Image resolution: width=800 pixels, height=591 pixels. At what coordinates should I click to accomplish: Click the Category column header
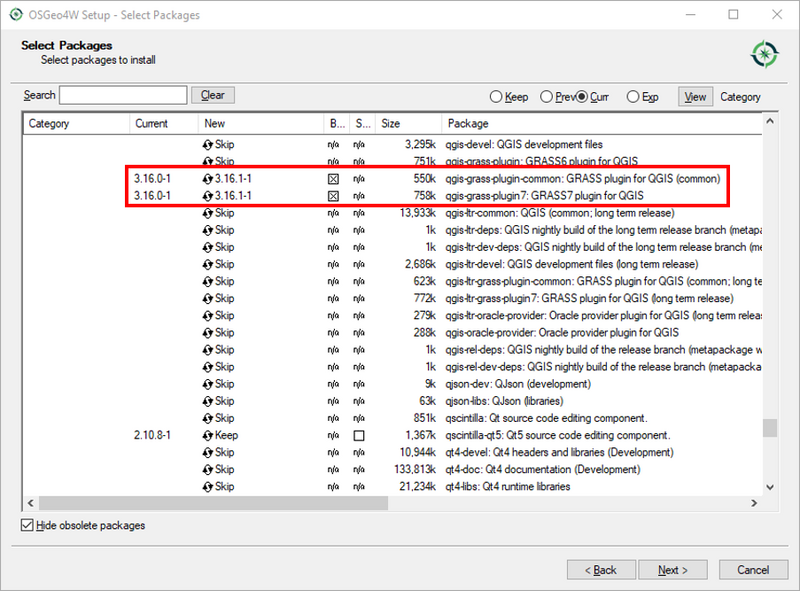(75, 124)
